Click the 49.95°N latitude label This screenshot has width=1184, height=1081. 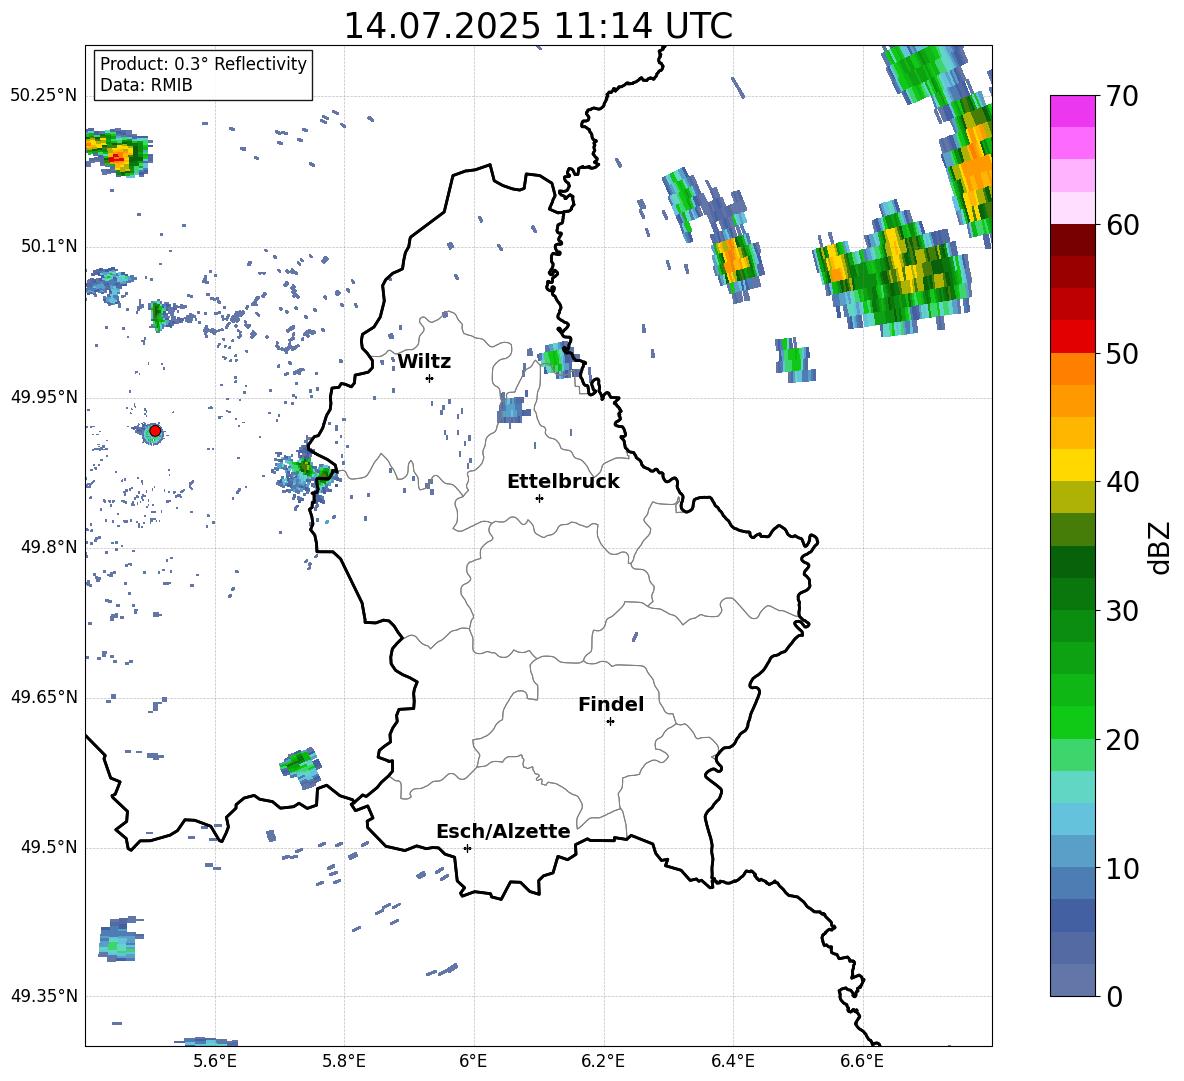tap(44, 397)
